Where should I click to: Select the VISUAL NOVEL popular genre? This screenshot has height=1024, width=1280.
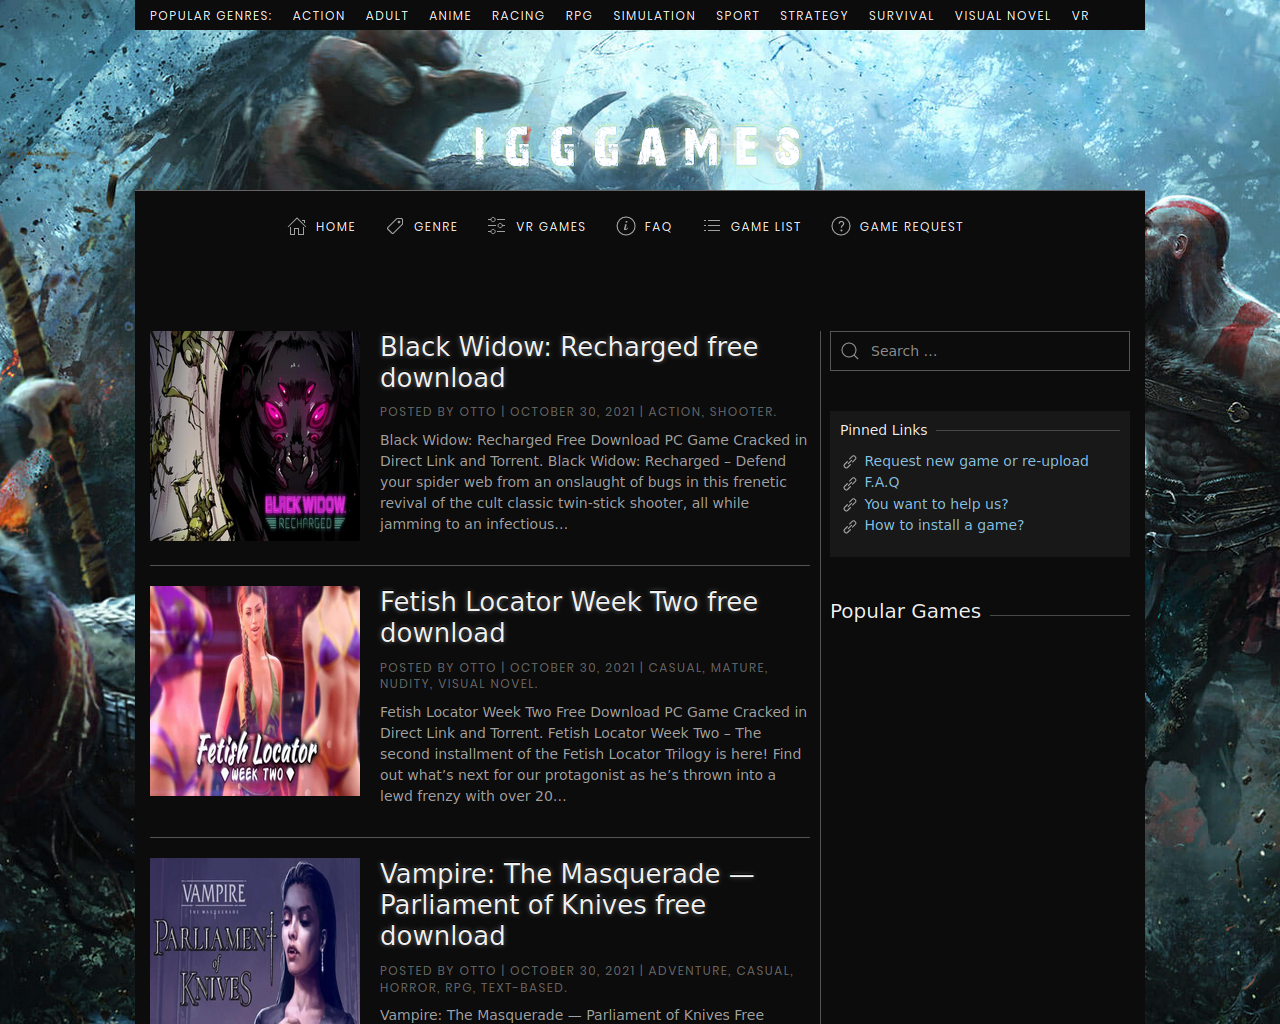click(x=1003, y=16)
